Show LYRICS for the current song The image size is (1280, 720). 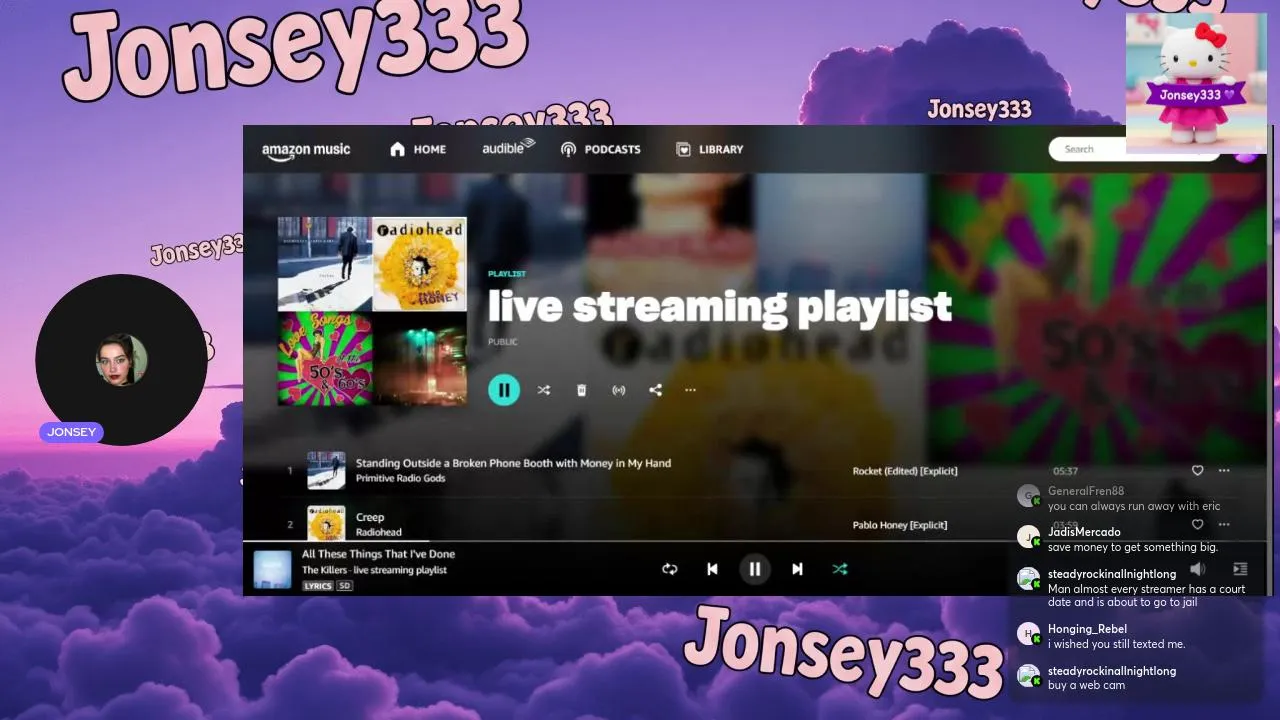tap(318, 586)
